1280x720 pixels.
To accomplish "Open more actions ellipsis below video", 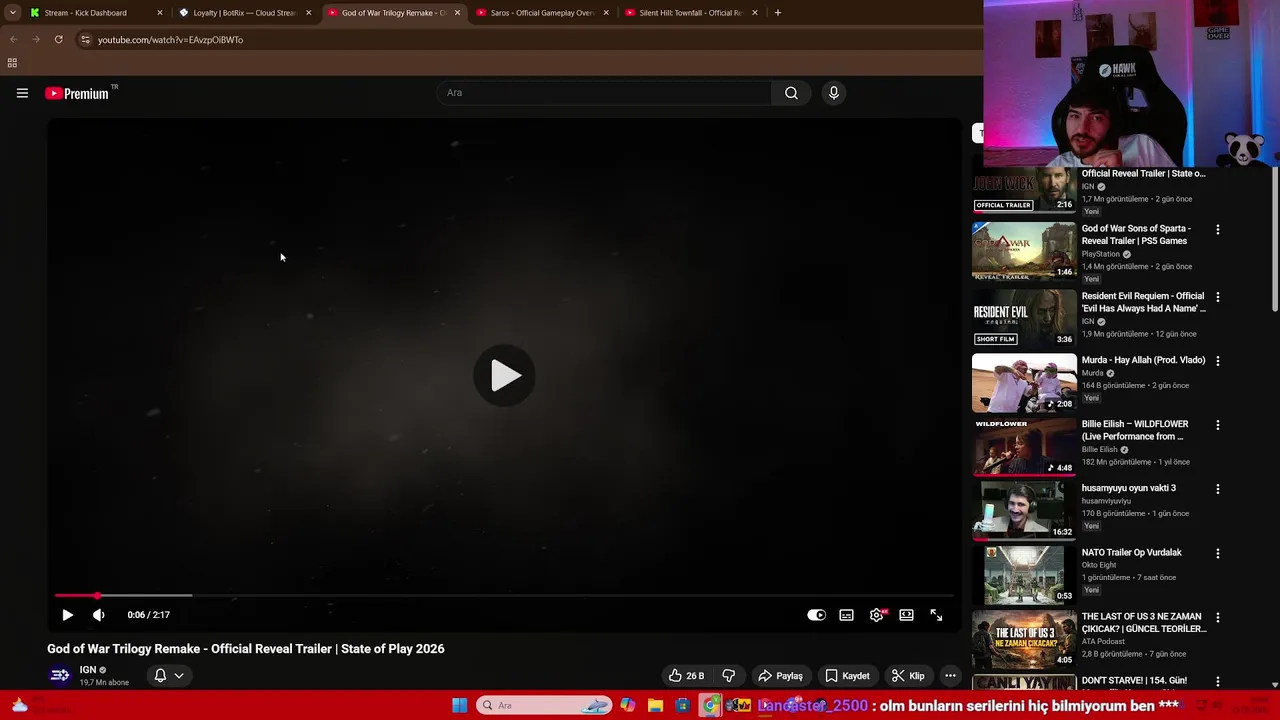I will click(x=950, y=676).
